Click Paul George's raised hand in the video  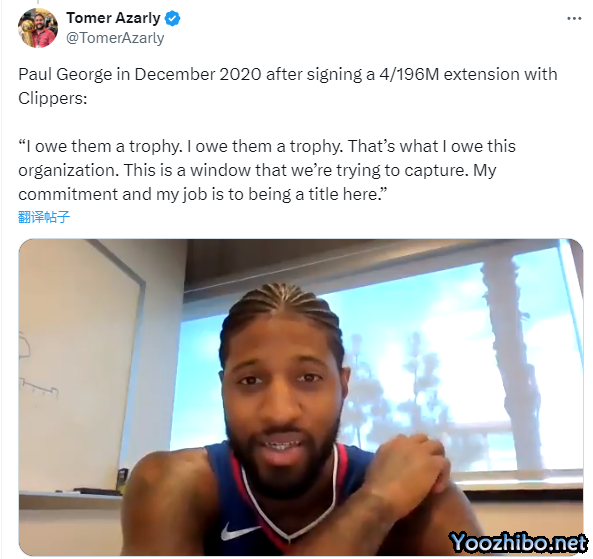click(410, 469)
